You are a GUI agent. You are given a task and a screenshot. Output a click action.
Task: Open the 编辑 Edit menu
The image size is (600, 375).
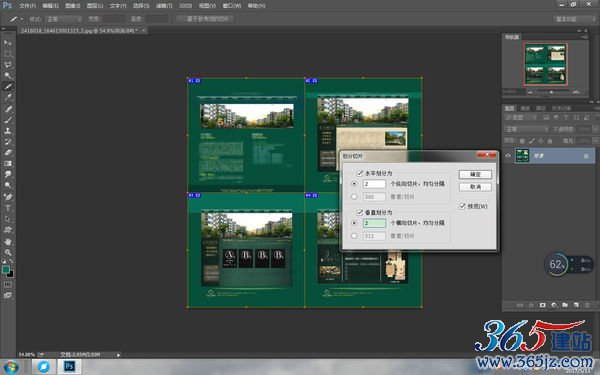50,6
